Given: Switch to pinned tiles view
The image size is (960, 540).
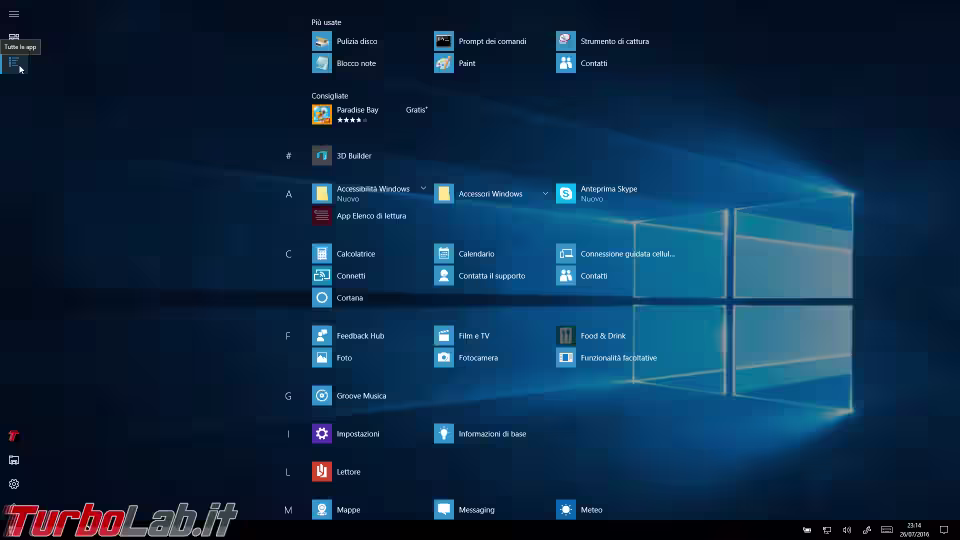Looking at the screenshot, I should (x=13, y=37).
